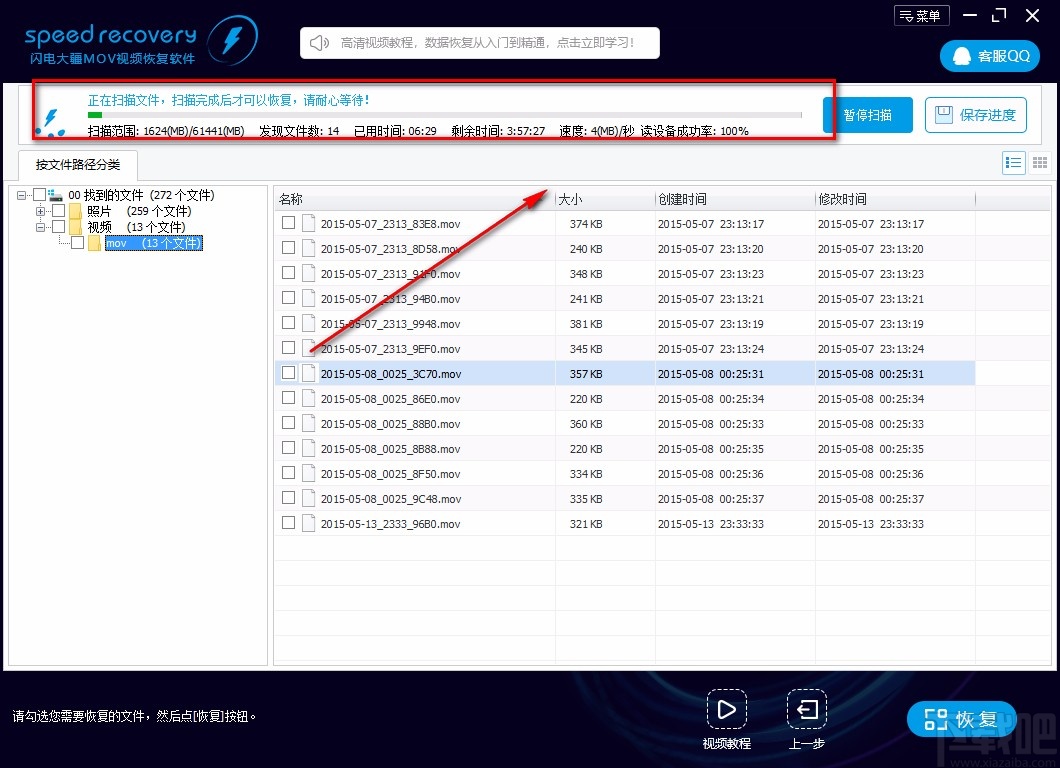1060x768 pixels.
Task: Click file icon of 2015-05-08_0025_8B88.mov
Action: click(309, 448)
